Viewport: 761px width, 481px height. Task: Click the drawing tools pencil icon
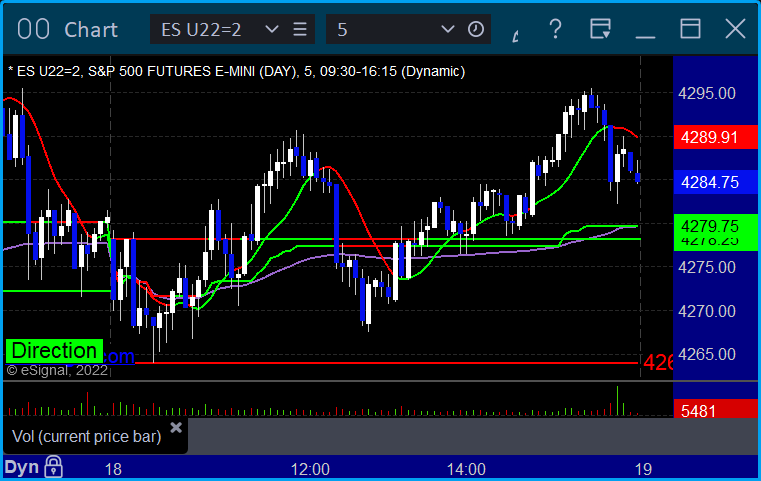pyautogui.click(x=515, y=35)
